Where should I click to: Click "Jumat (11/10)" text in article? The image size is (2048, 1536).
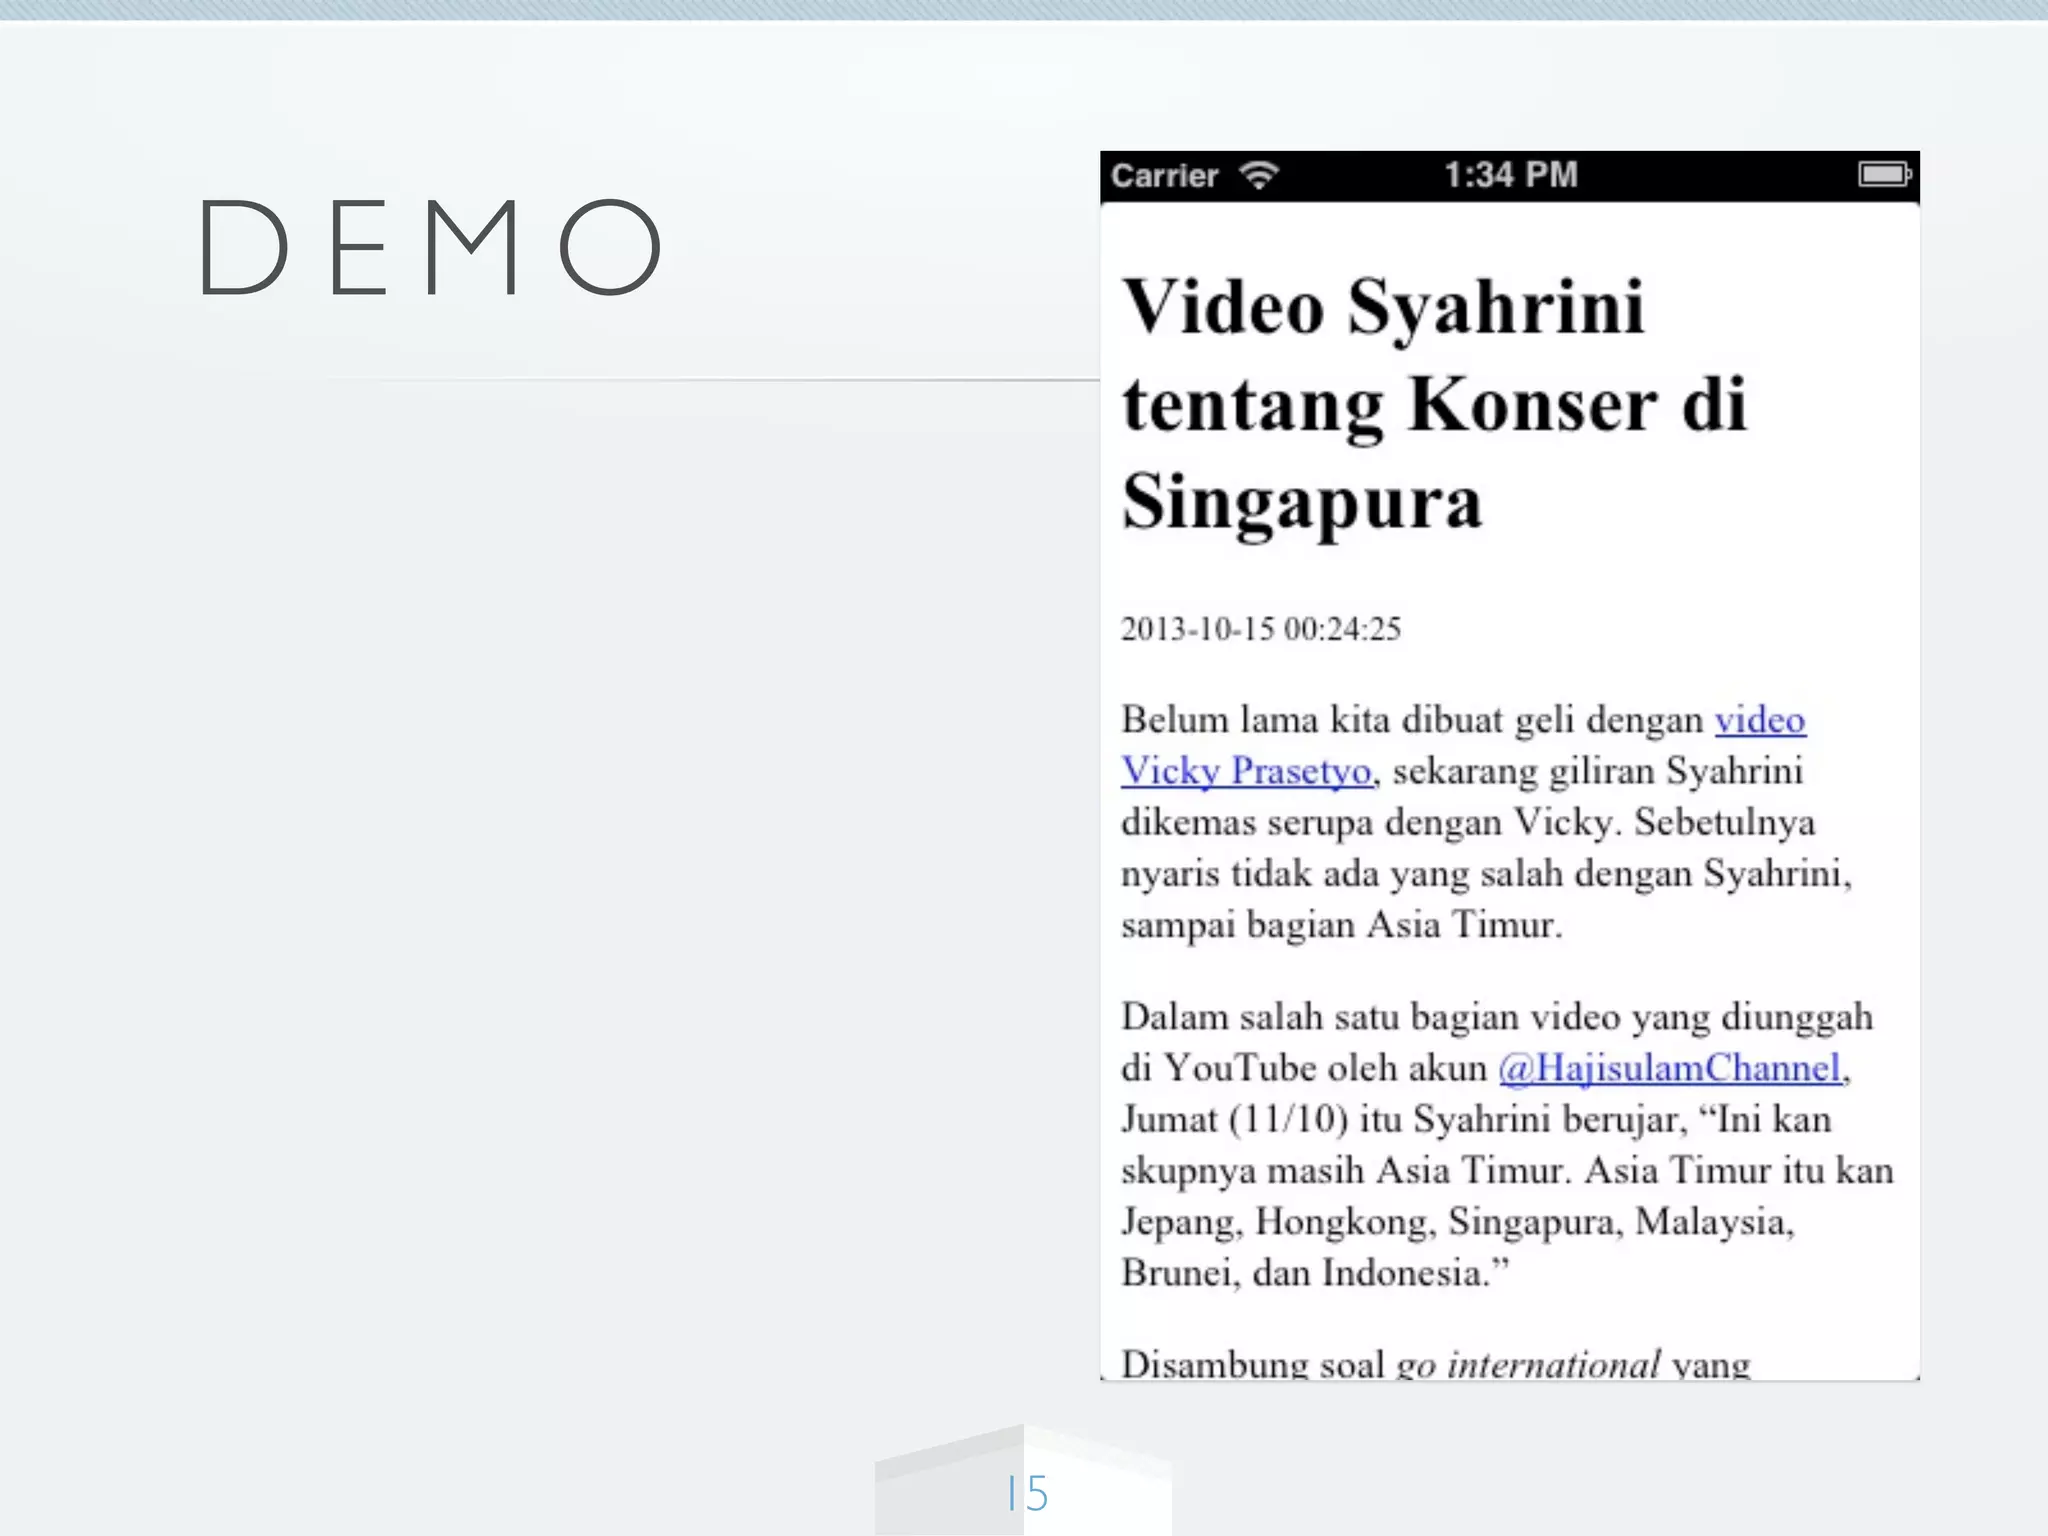(x=1234, y=1119)
